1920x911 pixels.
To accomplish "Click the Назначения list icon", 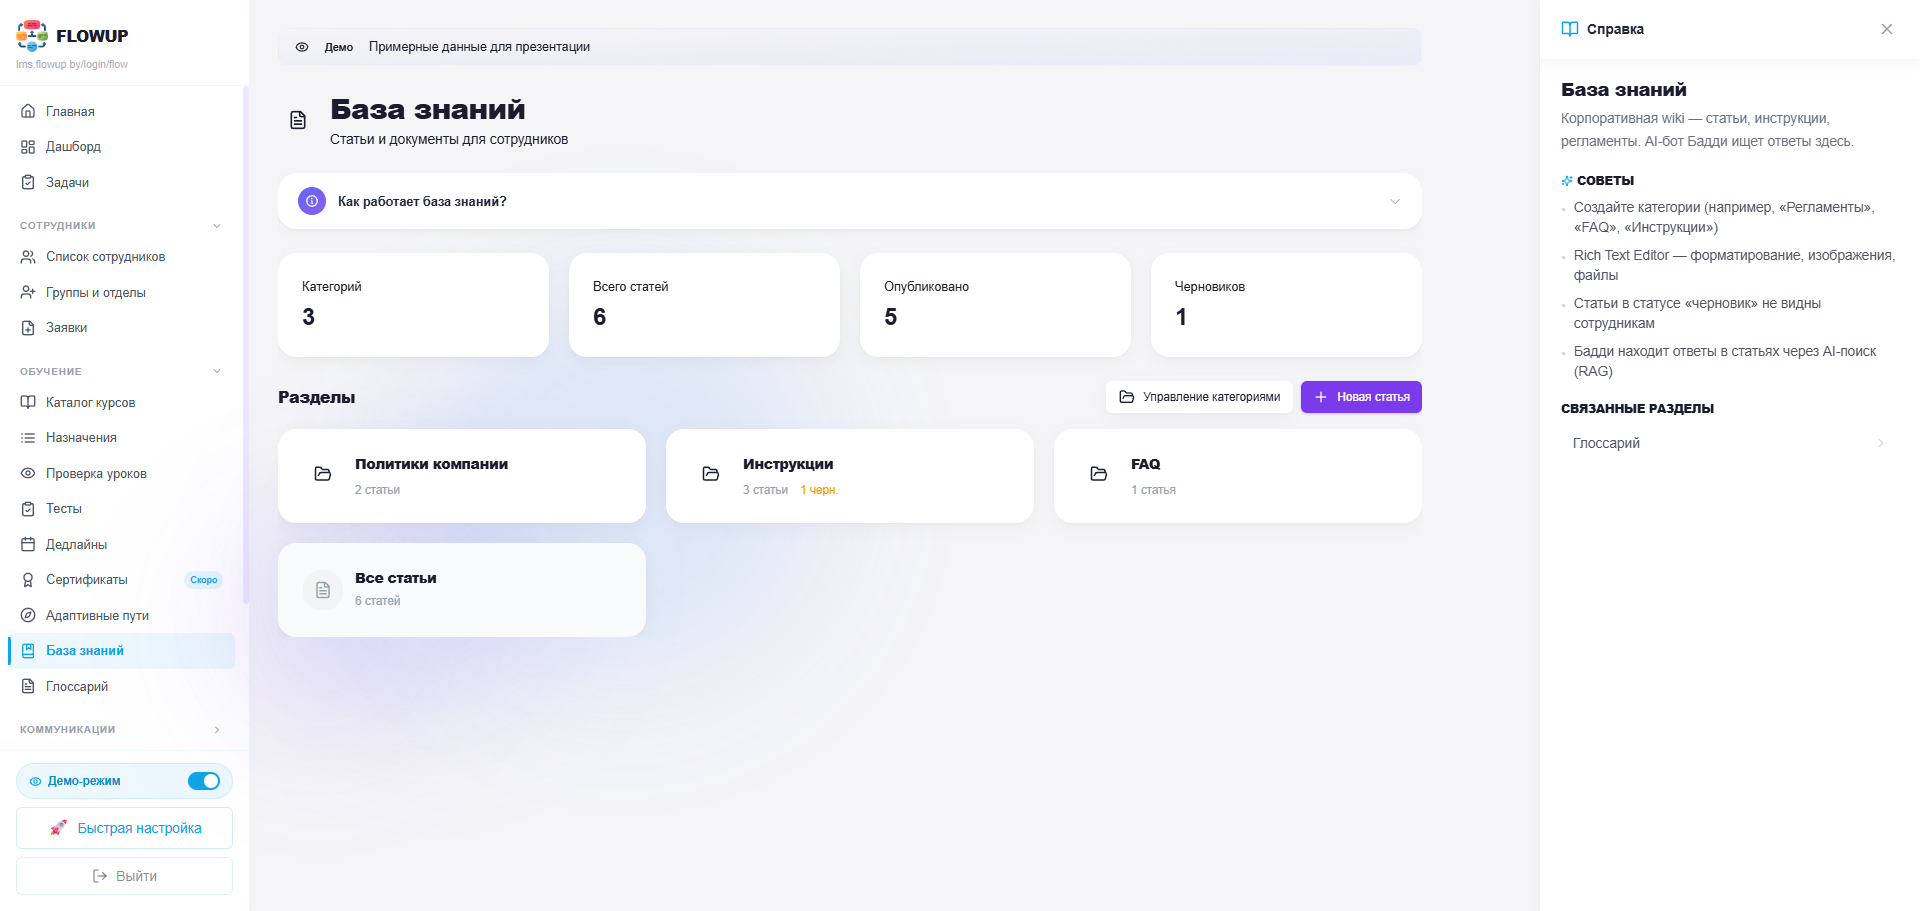I will click(28, 438).
